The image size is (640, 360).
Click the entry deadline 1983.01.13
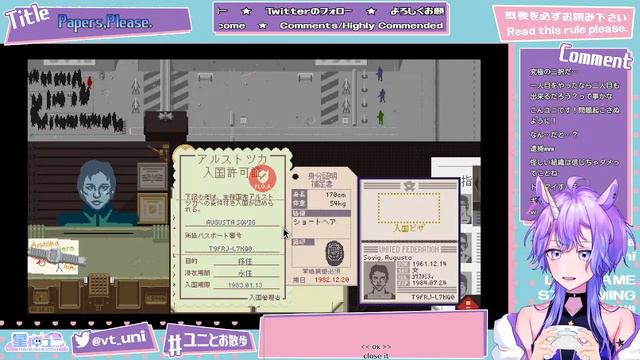tap(245, 285)
